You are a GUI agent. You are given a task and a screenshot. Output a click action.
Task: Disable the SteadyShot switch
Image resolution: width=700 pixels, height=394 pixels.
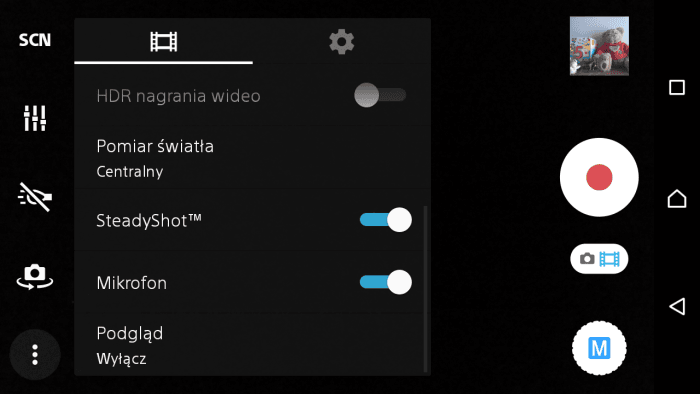tap(386, 220)
